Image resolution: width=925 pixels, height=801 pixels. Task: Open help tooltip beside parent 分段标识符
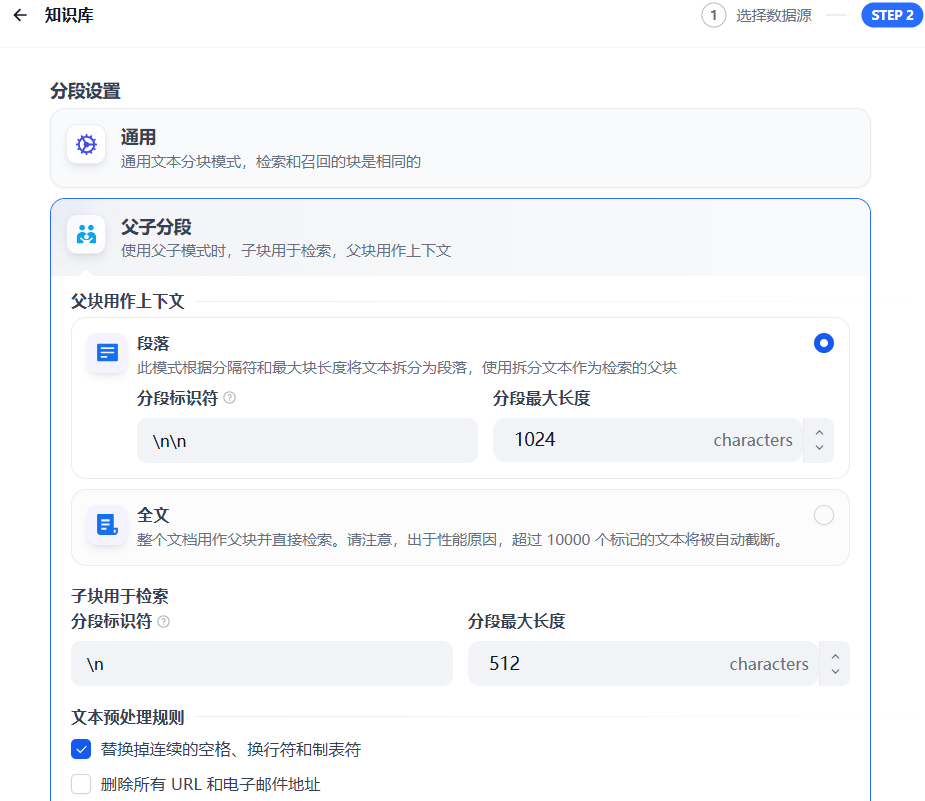click(x=230, y=398)
